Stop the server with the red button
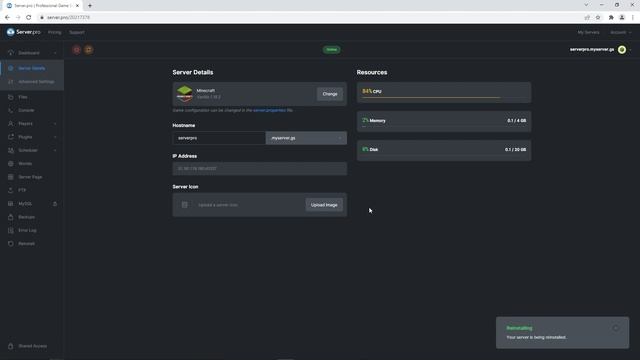Screen dimensions: 640x360 76,50
